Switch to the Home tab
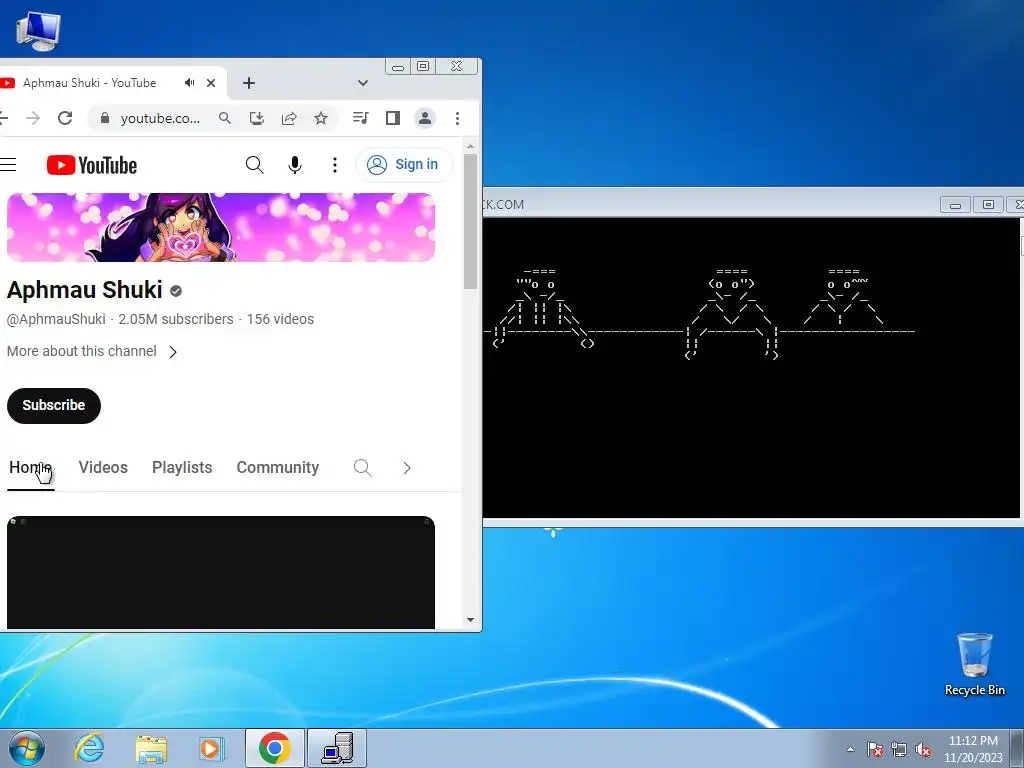The image size is (1024, 768). pos(30,468)
